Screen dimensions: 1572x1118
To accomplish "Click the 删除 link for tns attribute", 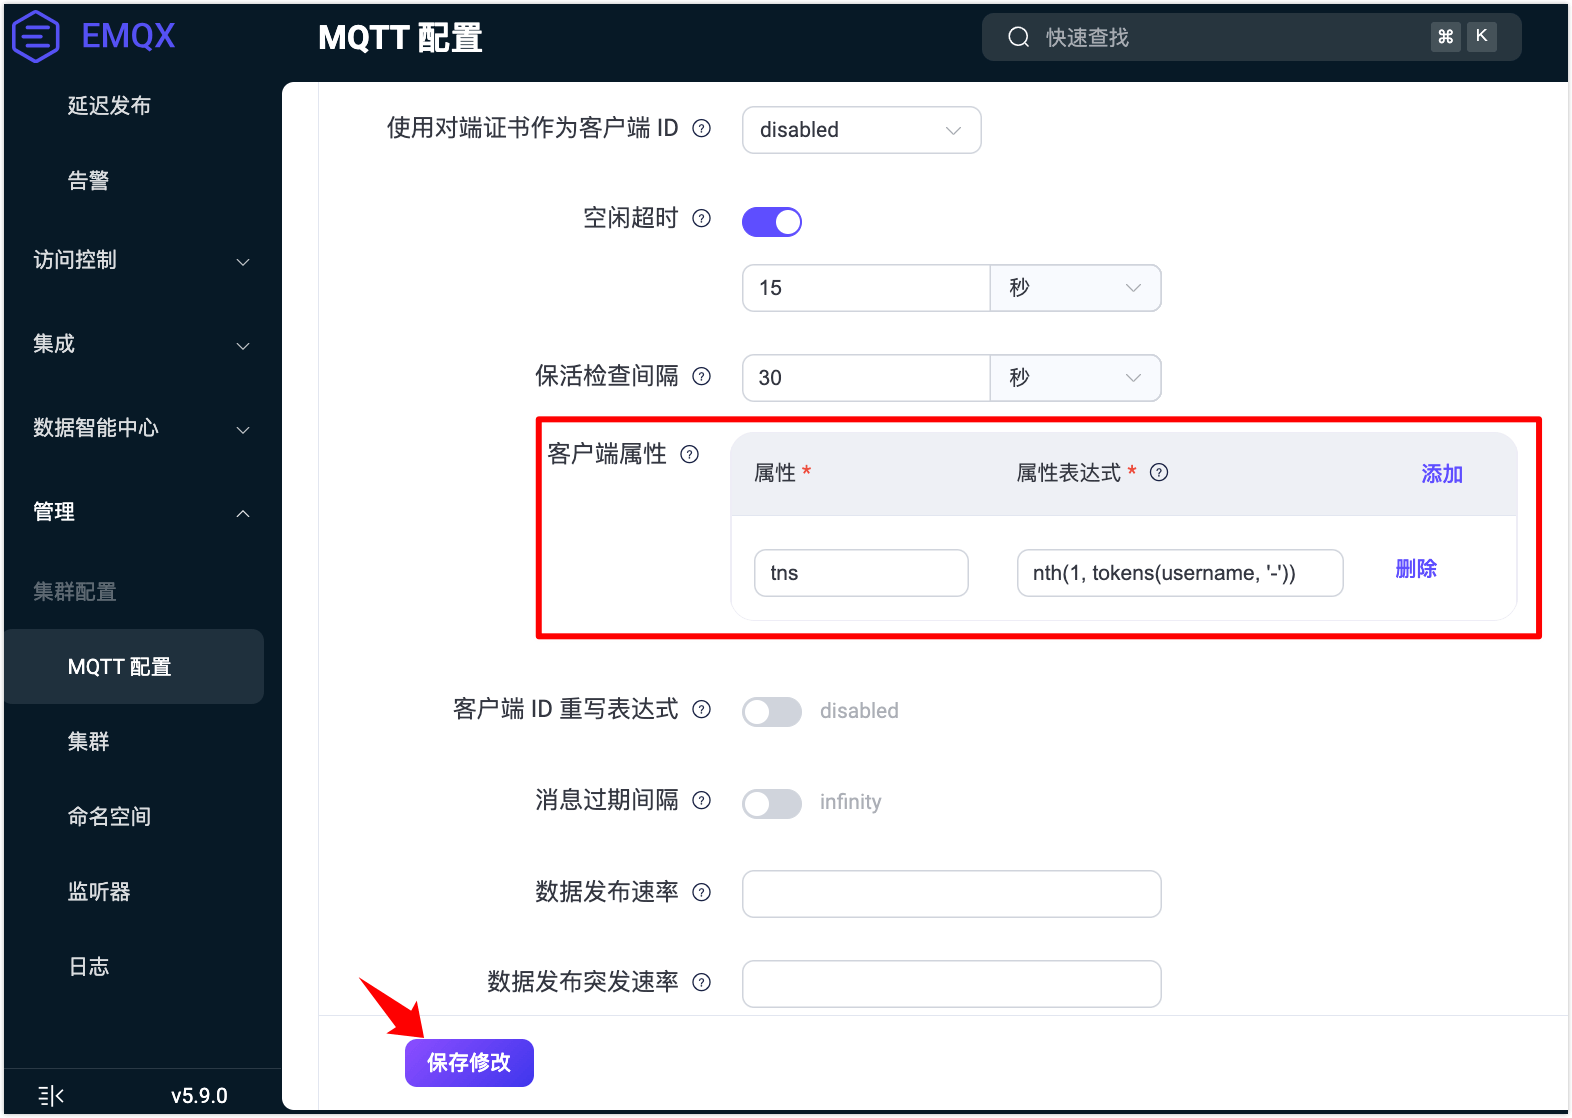I will (1416, 569).
